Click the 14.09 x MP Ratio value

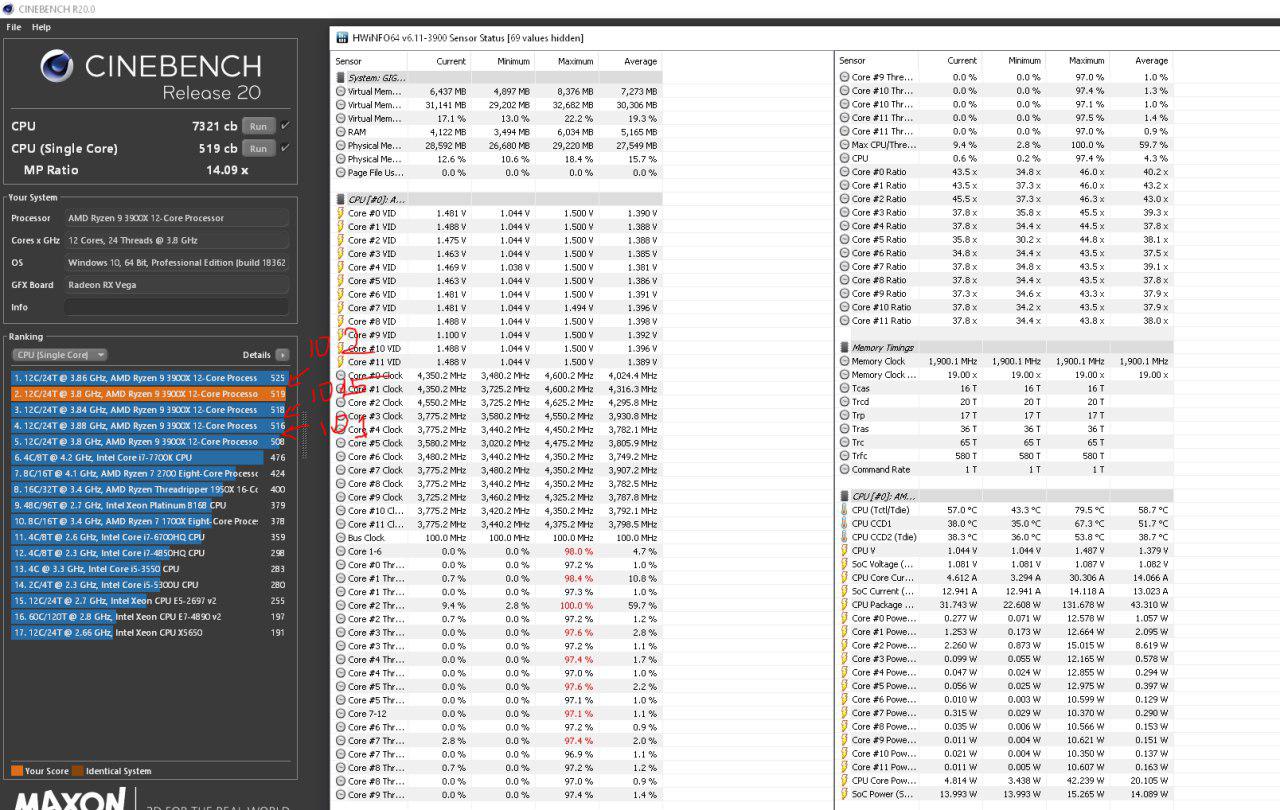226,170
